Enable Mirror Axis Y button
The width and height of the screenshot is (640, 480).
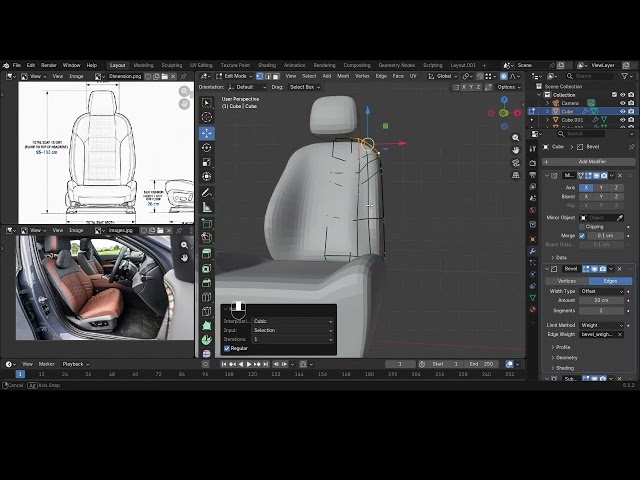coord(601,187)
